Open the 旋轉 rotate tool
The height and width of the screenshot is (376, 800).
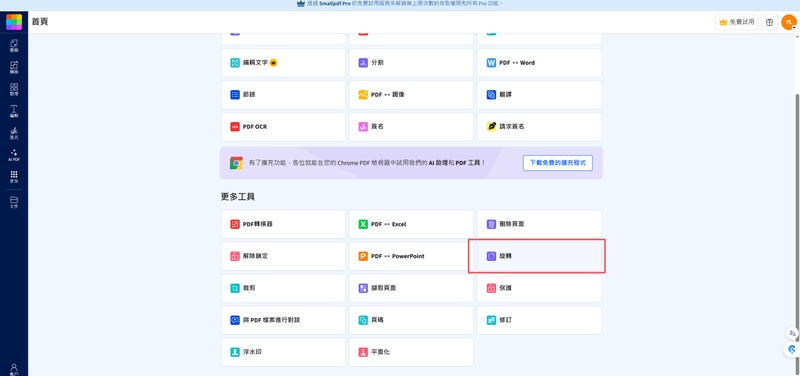[539, 256]
